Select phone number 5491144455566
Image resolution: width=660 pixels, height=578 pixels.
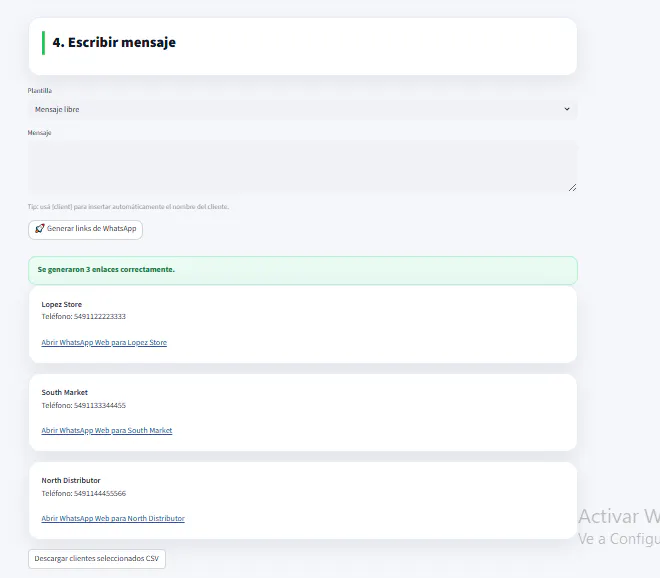click(x=100, y=493)
